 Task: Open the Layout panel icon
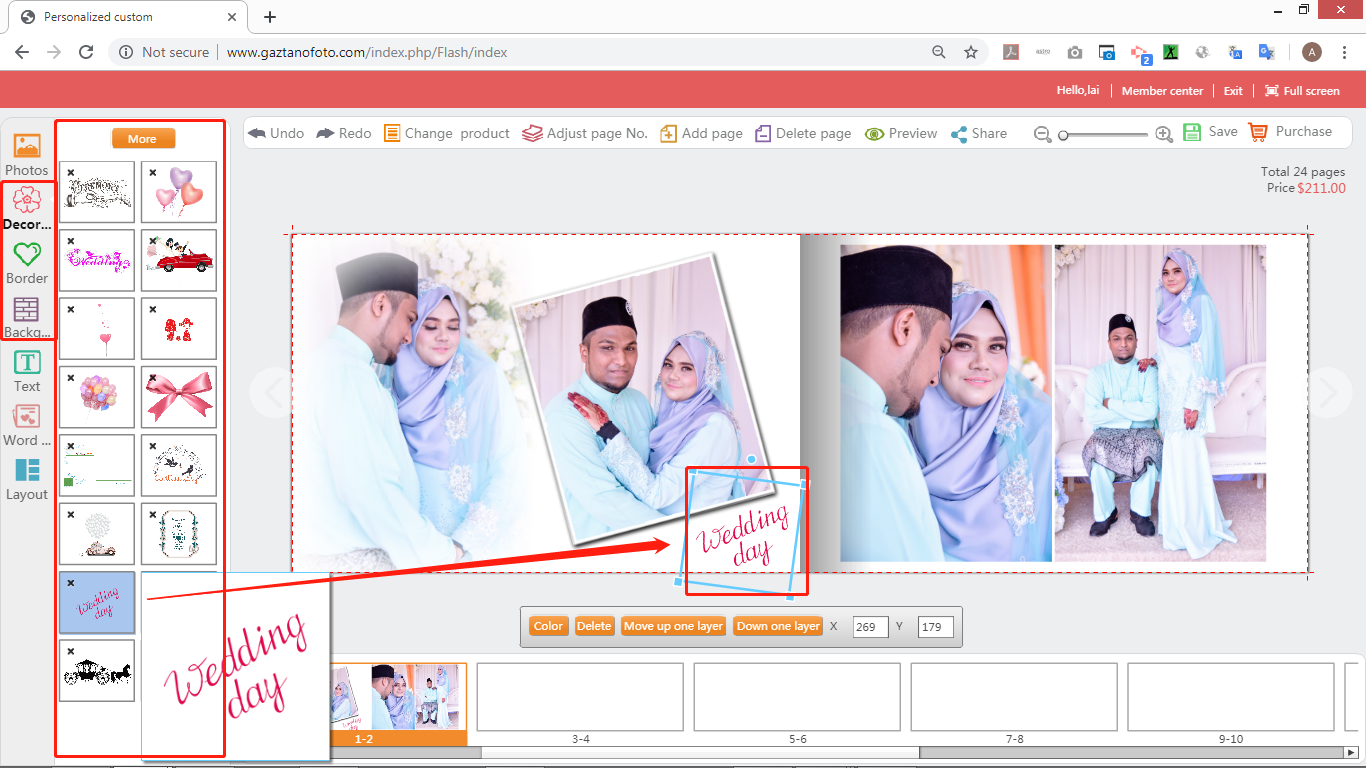(27, 471)
